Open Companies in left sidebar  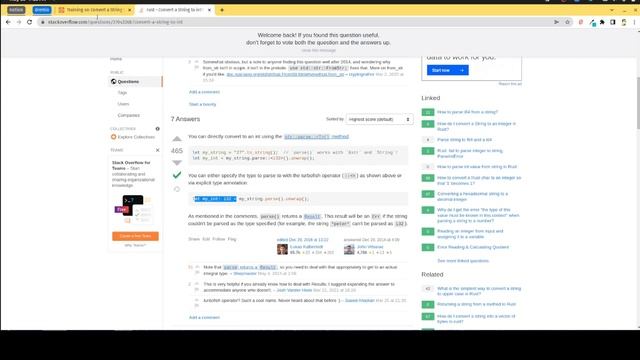click(129, 115)
